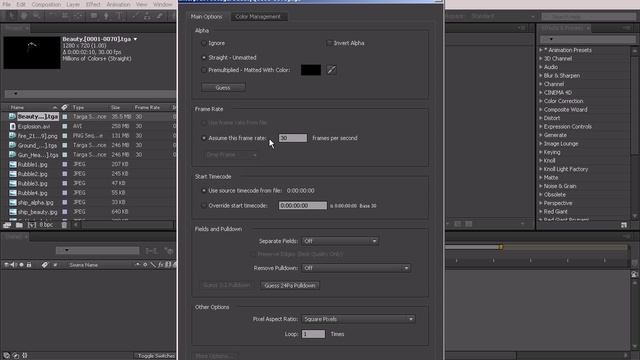Open the Separate Fields dropdown

(x=340, y=241)
